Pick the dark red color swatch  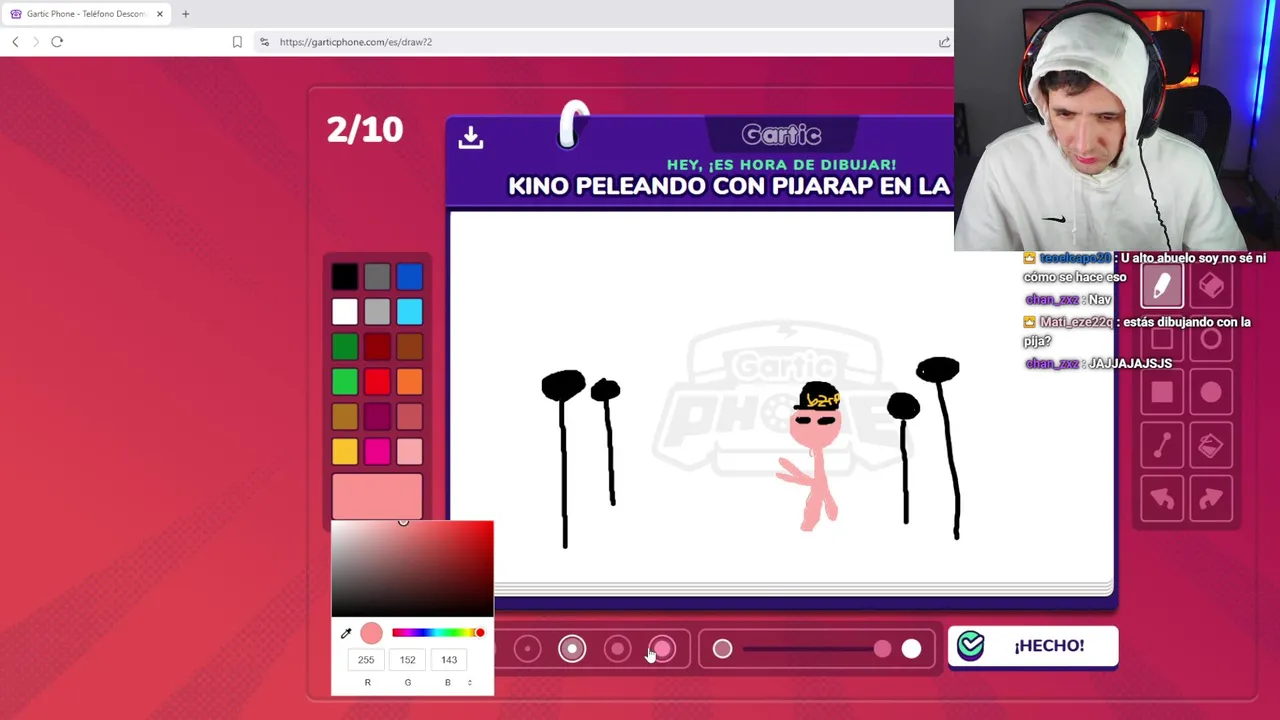pos(377,347)
